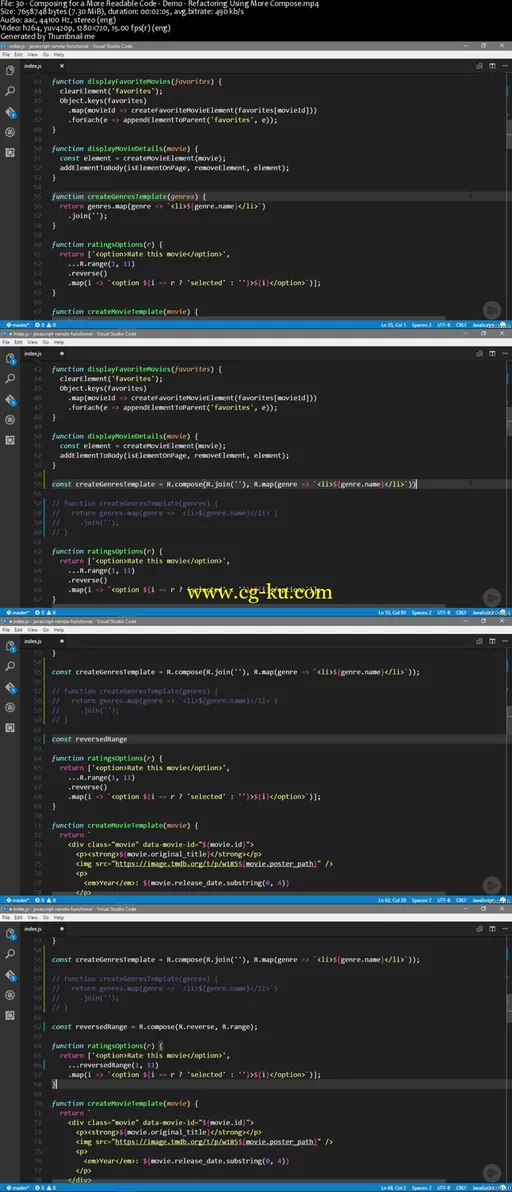Click 'Ln 62, Col 20' status bar entry
The width and height of the screenshot is (512, 1192).
coord(390,900)
